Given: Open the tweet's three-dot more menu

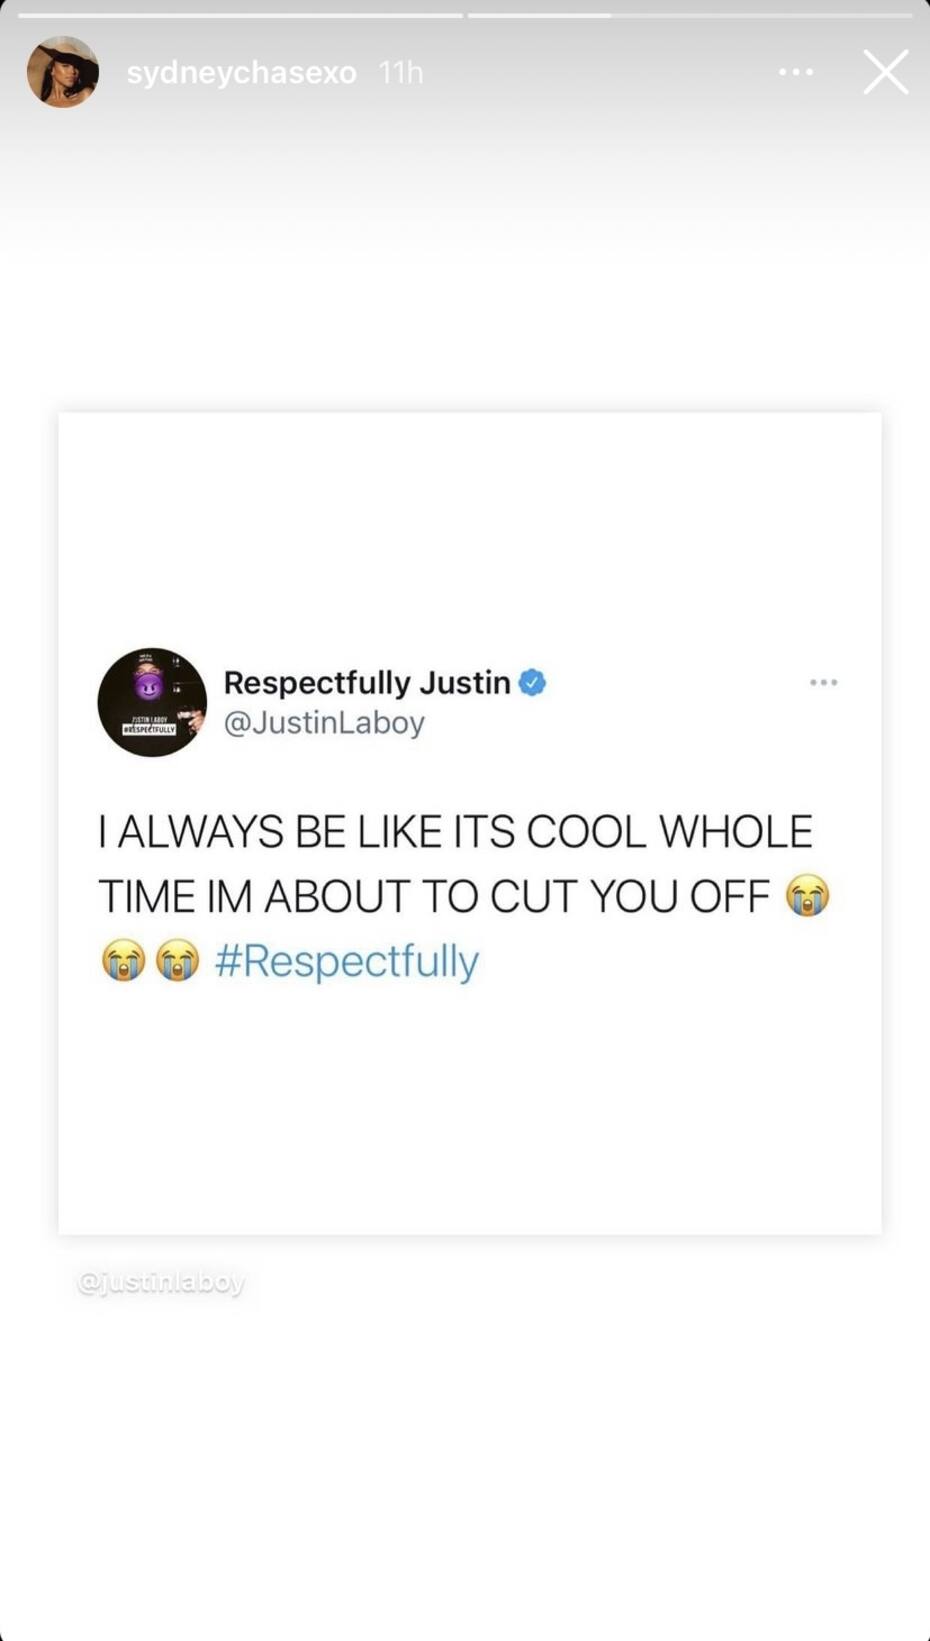Looking at the screenshot, I should pos(824,682).
